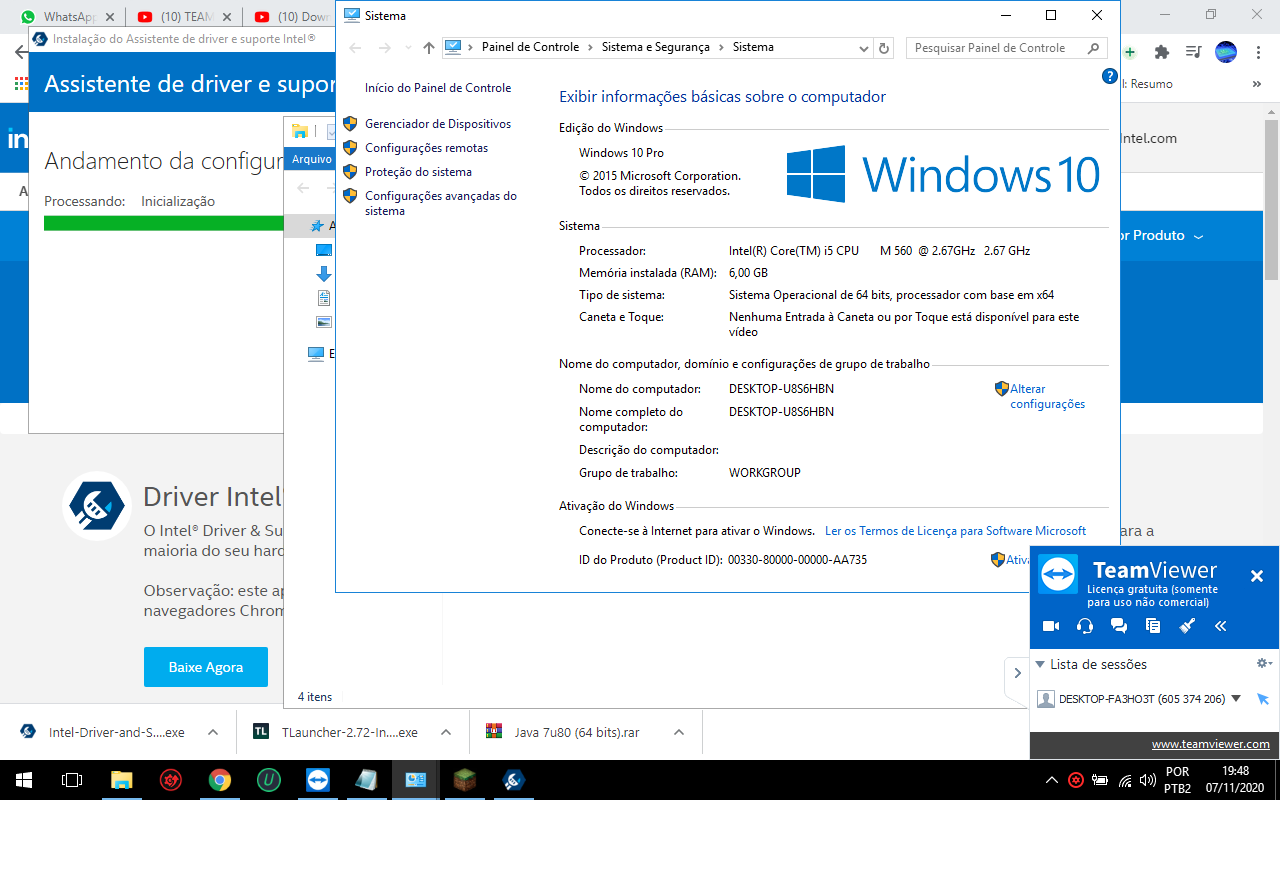Open www.teamviewer.com link
The height and width of the screenshot is (879, 1280).
click(x=1210, y=744)
